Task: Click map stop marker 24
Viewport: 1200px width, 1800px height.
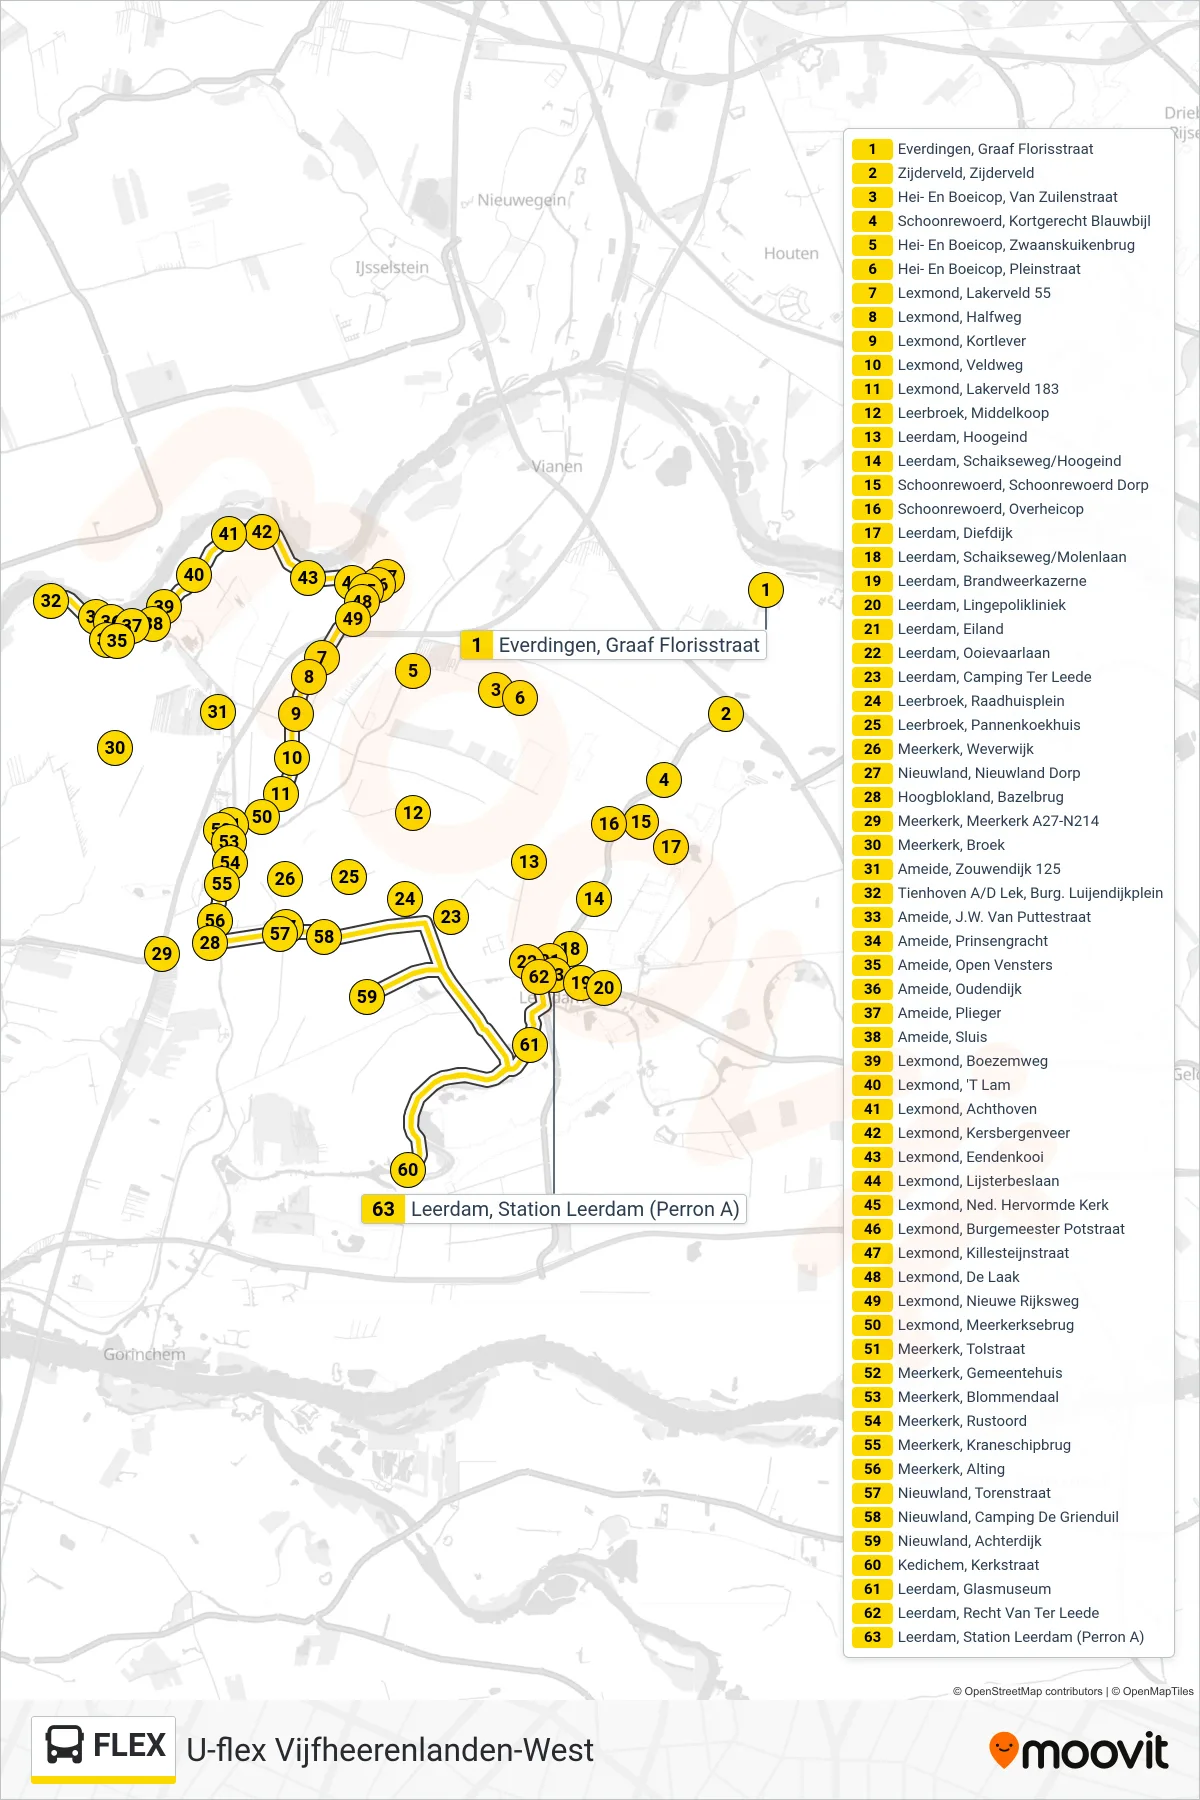Action: (405, 899)
